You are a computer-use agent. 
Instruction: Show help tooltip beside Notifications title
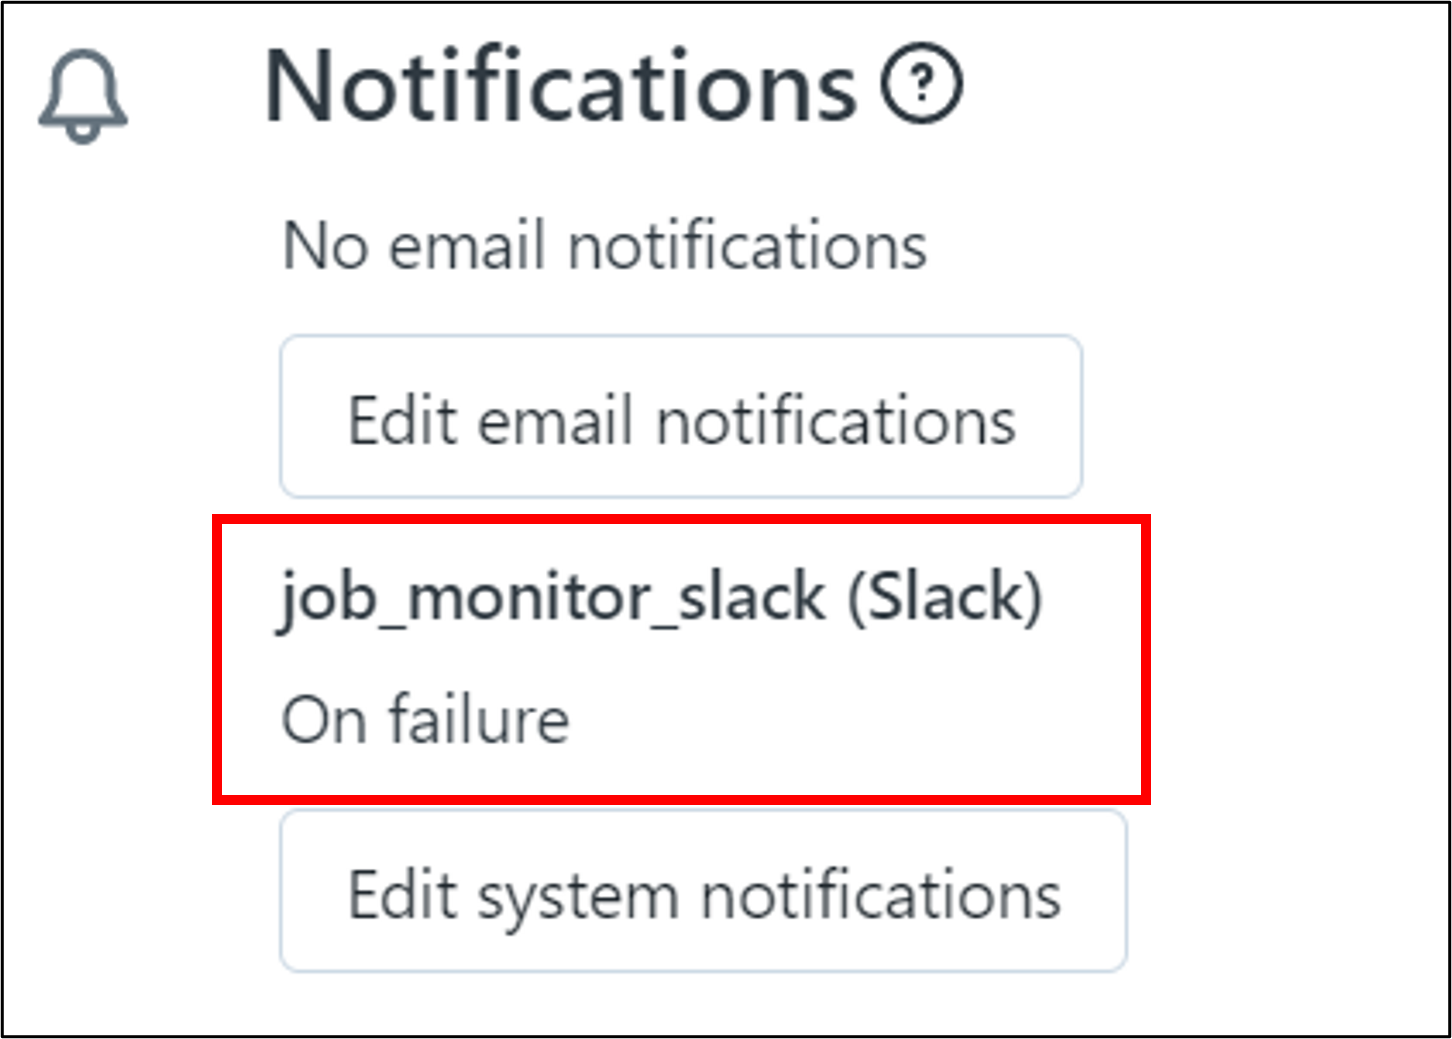point(921,83)
